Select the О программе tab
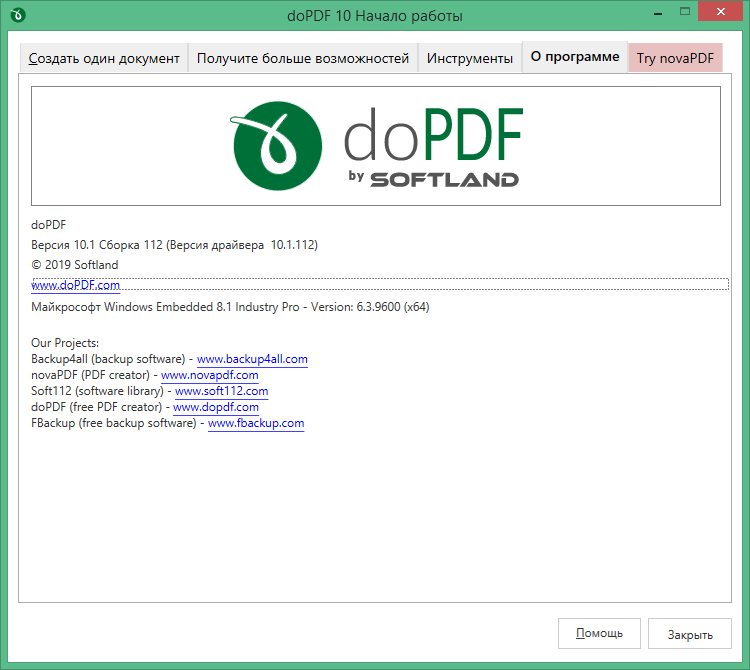 (574, 56)
